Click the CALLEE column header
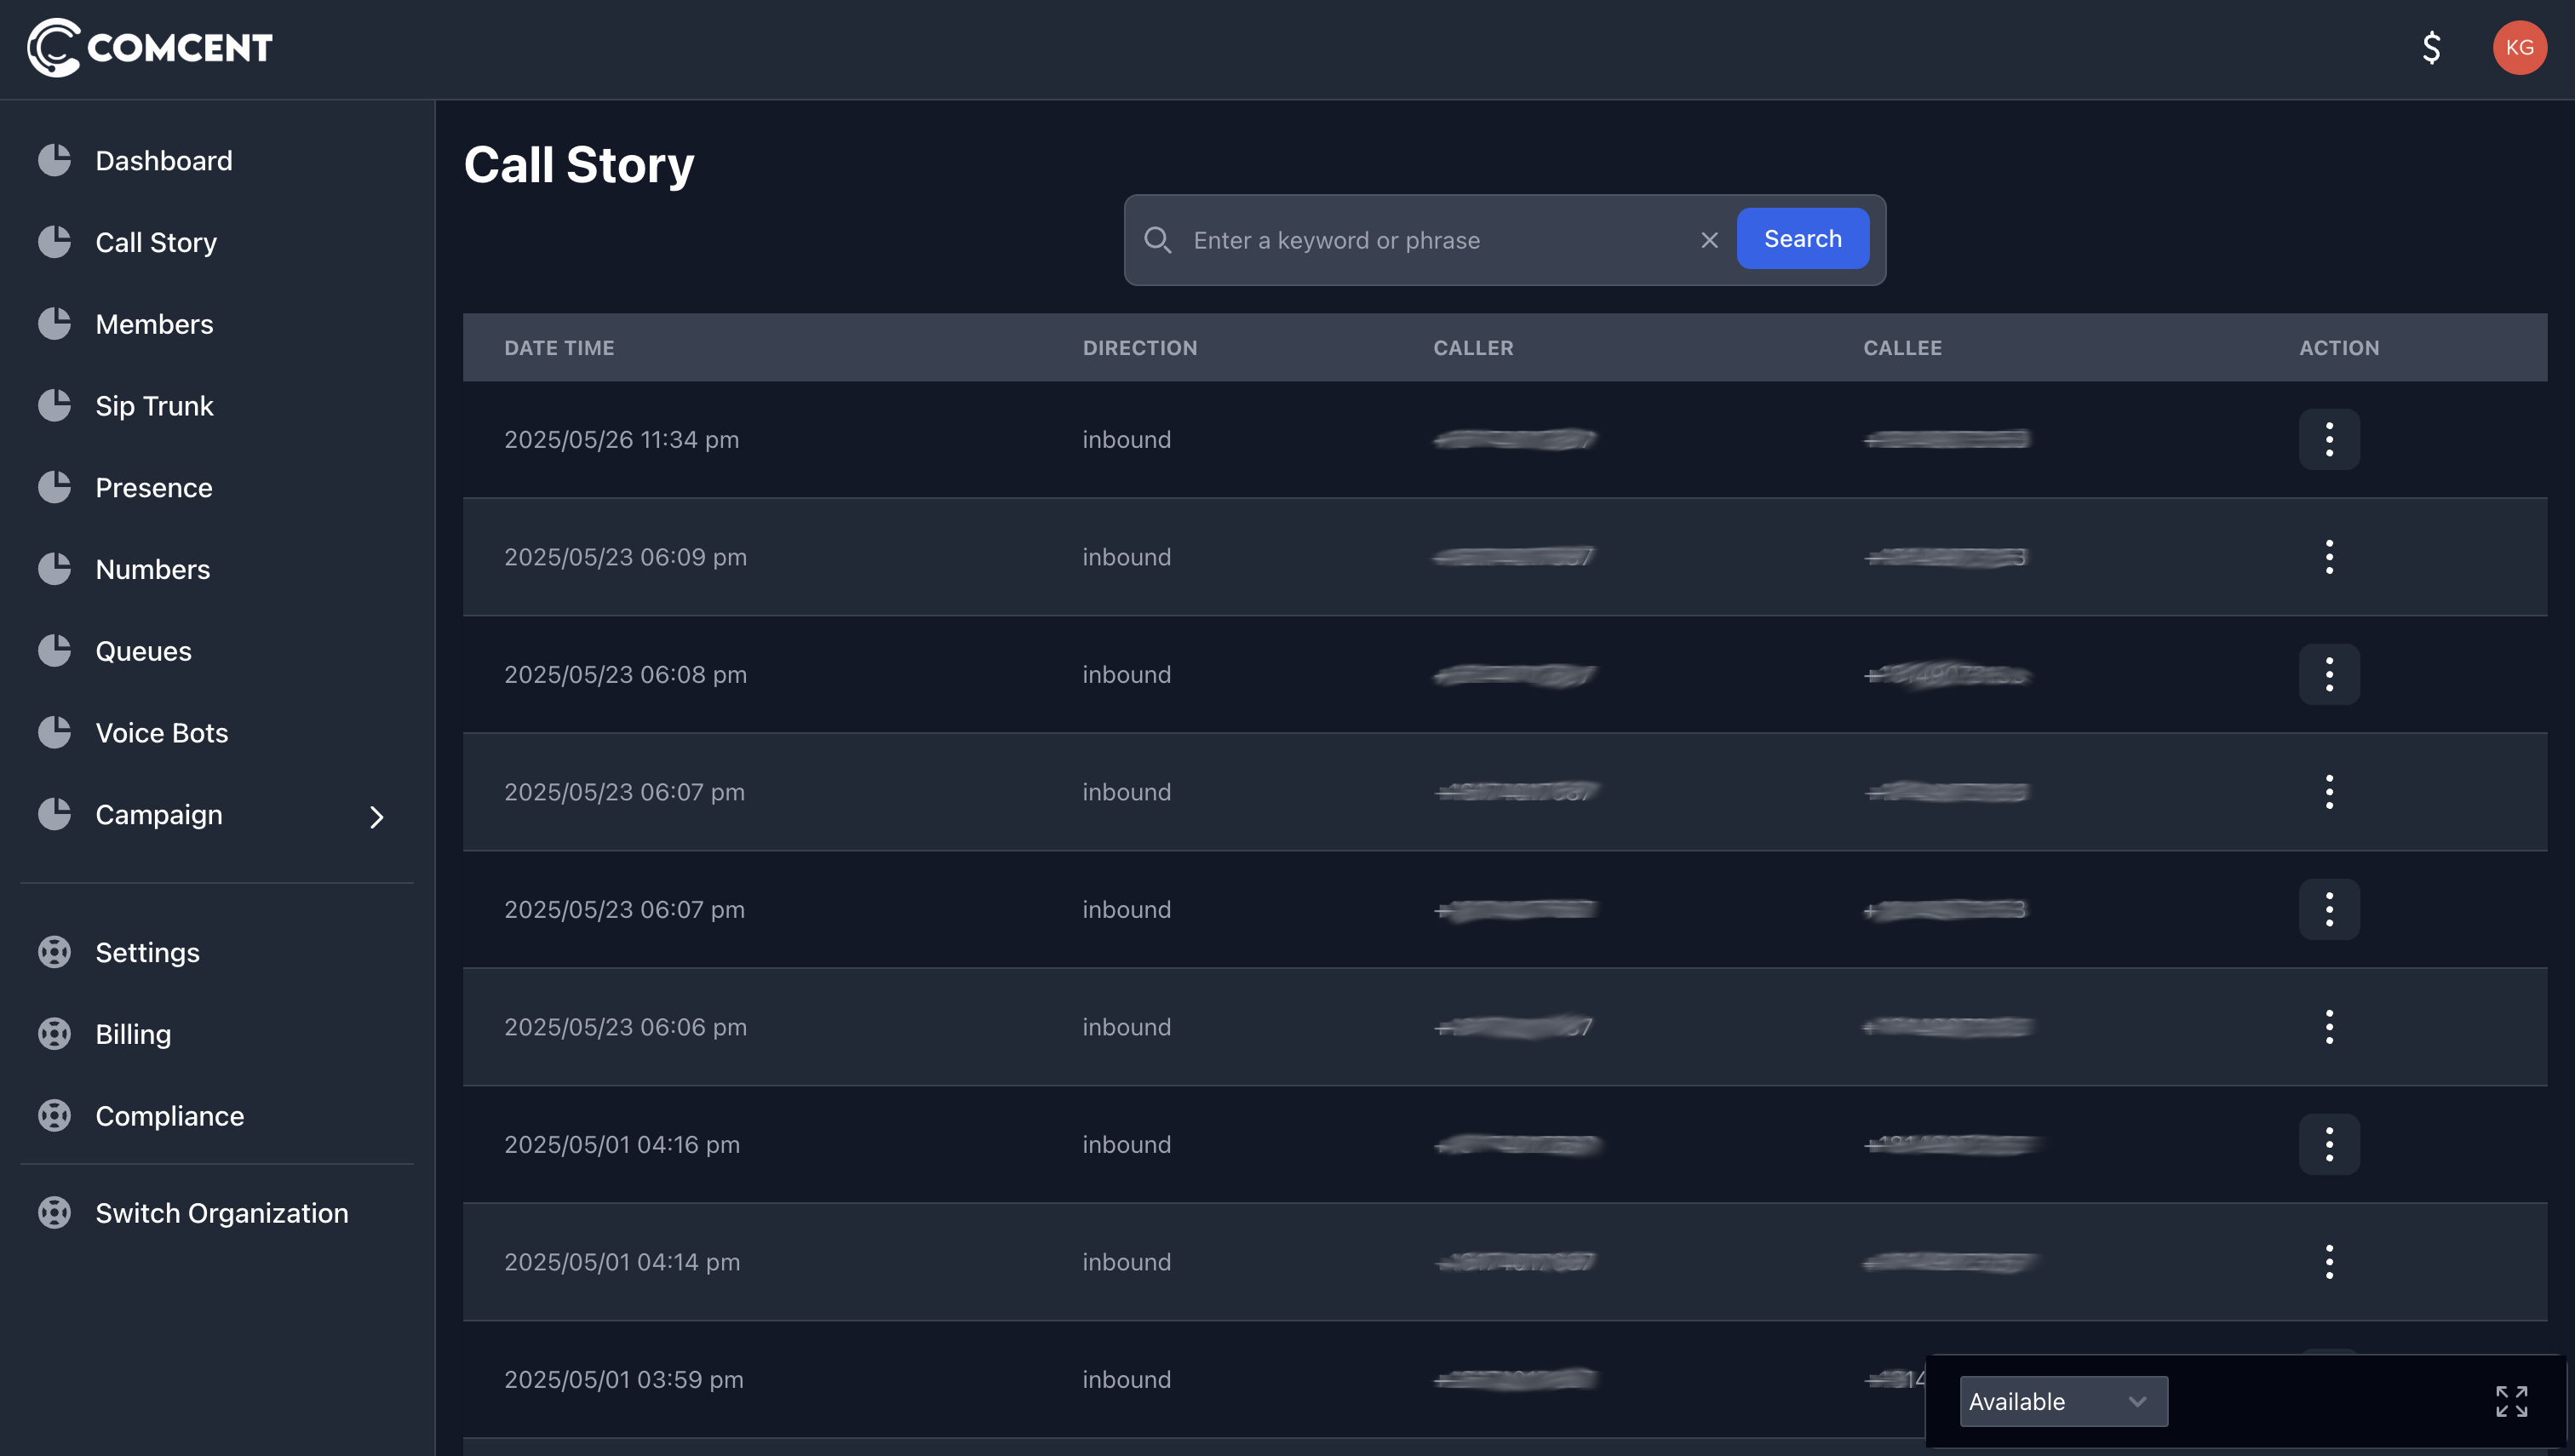This screenshot has height=1456, width=2575. [1902, 348]
